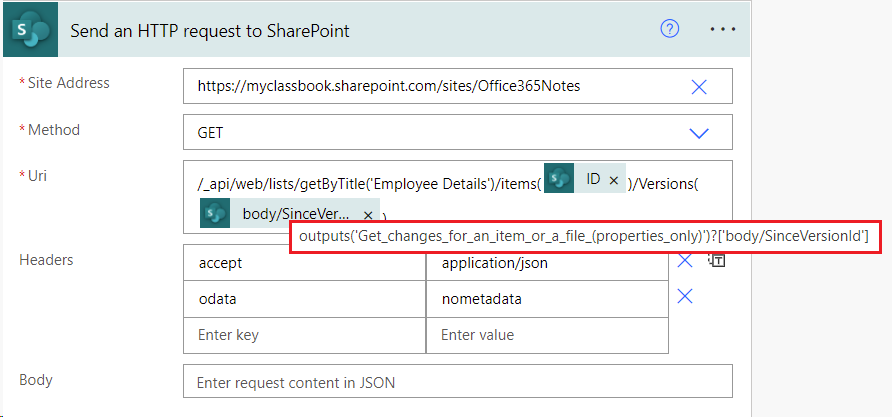Open help for the SharePoint HTTP action
This screenshot has width=892, height=417.
coord(670,28)
